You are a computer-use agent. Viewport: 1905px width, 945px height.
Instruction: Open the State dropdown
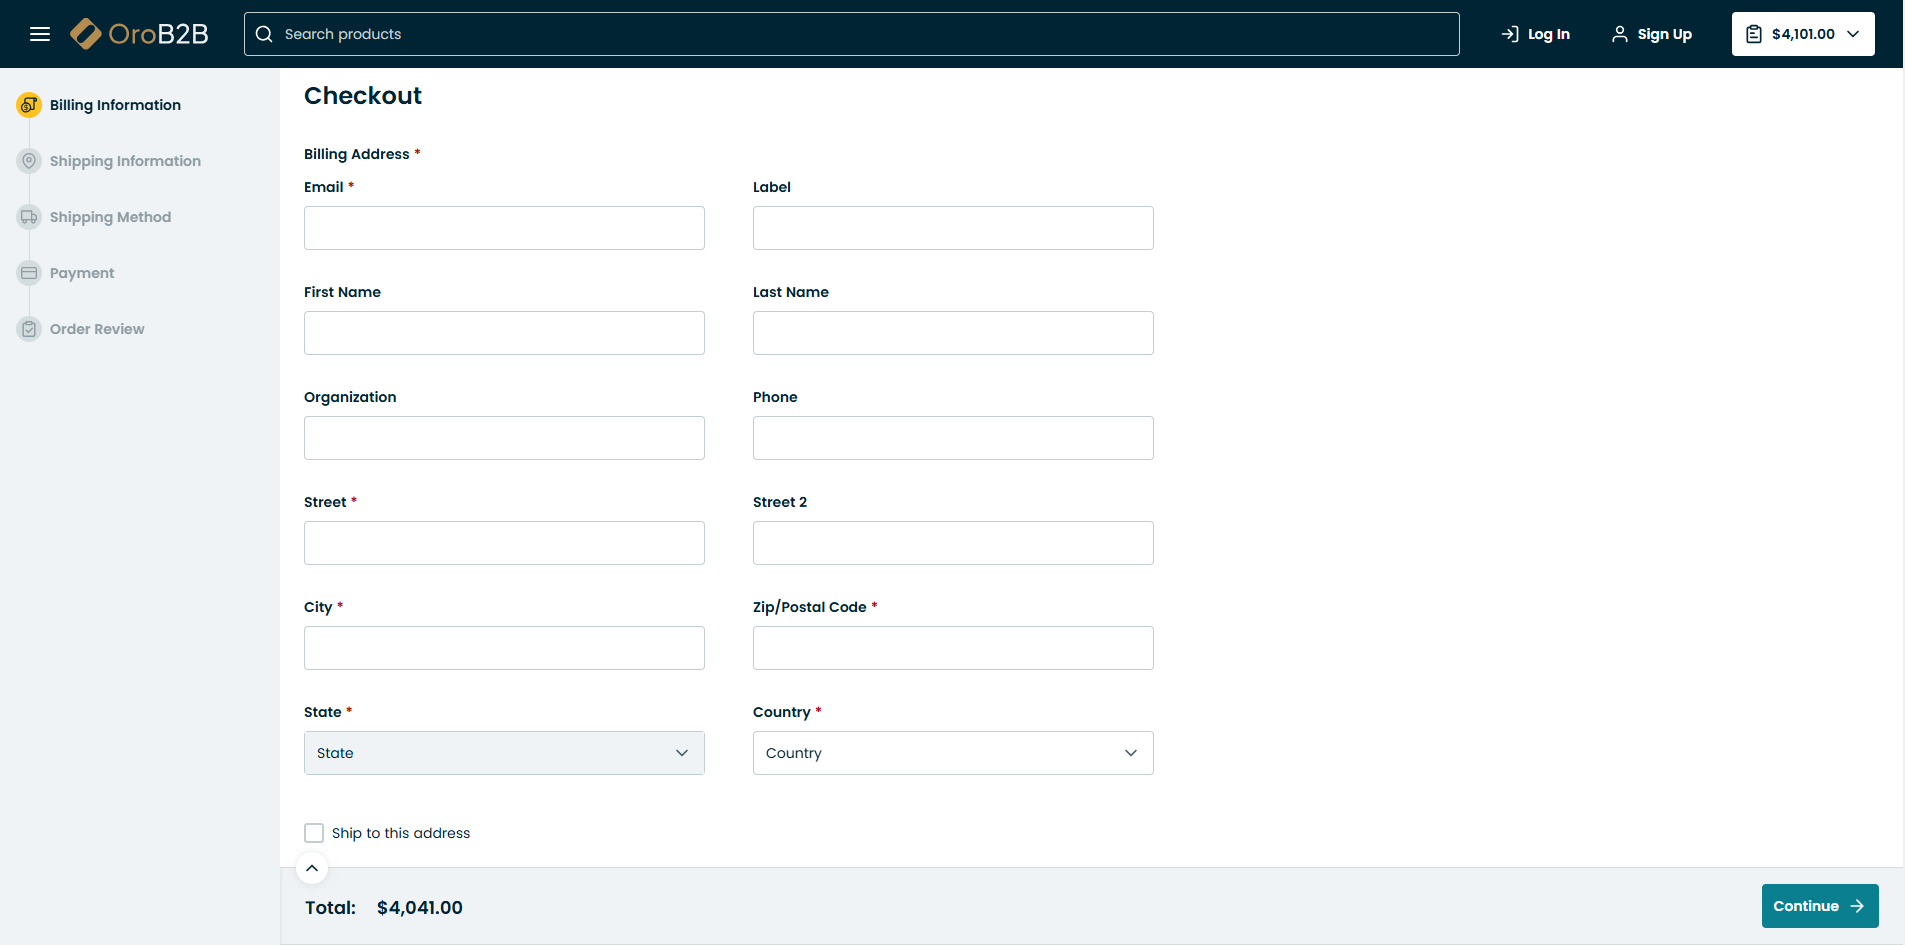click(504, 753)
